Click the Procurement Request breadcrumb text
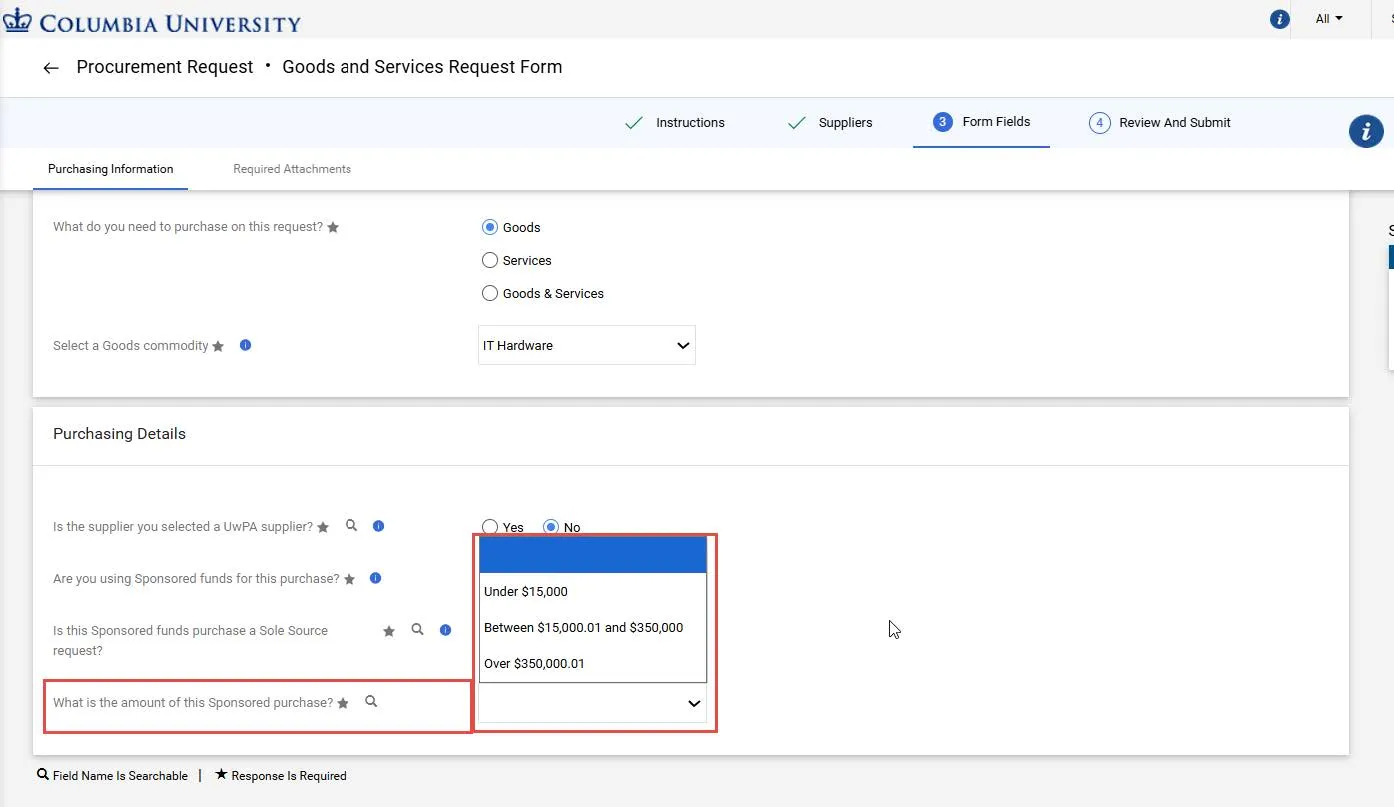Image resolution: width=1394 pixels, height=807 pixels. 165,67
